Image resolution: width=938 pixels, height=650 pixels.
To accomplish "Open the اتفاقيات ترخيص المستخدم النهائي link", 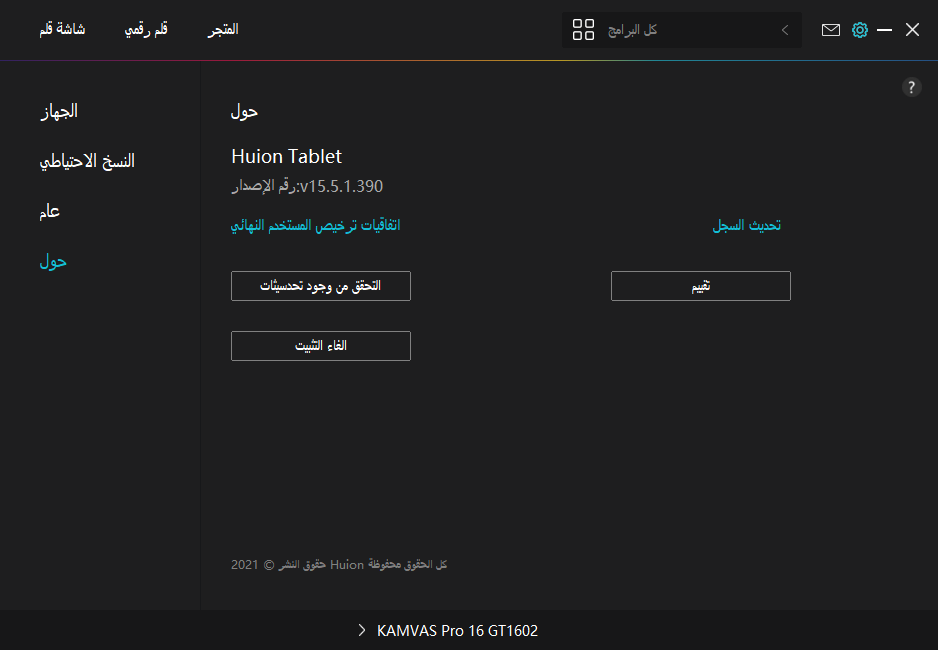I will point(315,225).
